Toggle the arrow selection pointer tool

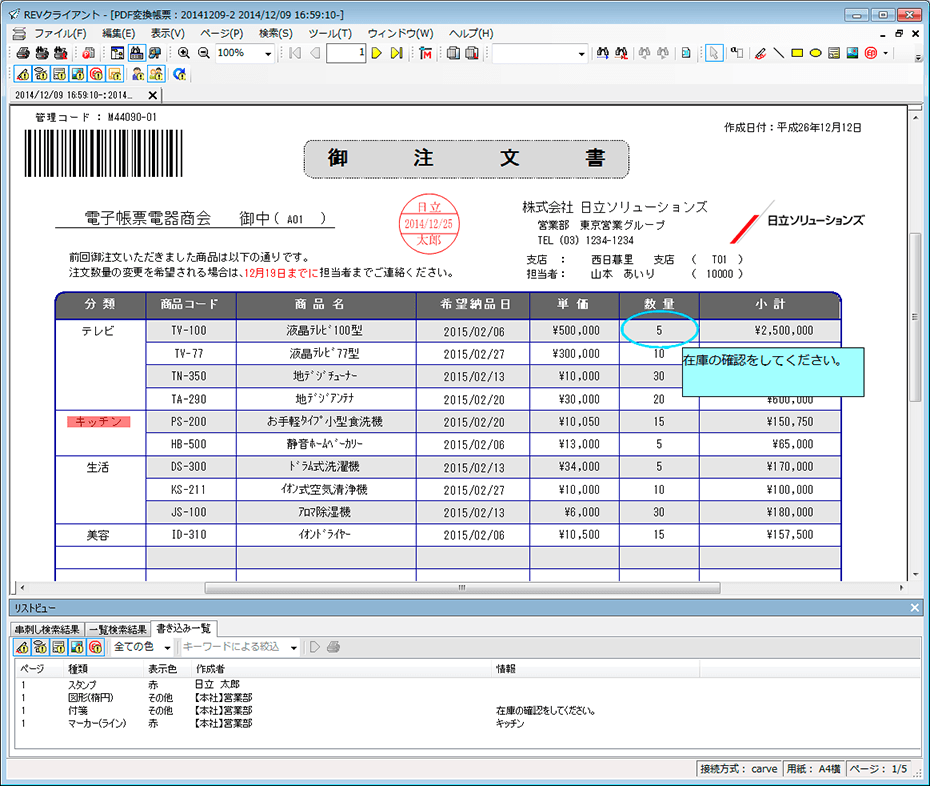pyautogui.click(x=714, y=53)
